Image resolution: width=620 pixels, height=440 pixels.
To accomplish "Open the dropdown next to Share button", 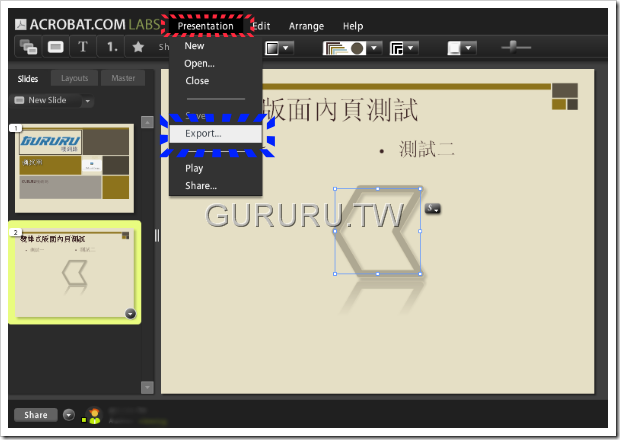I will (x=69, y=415).
